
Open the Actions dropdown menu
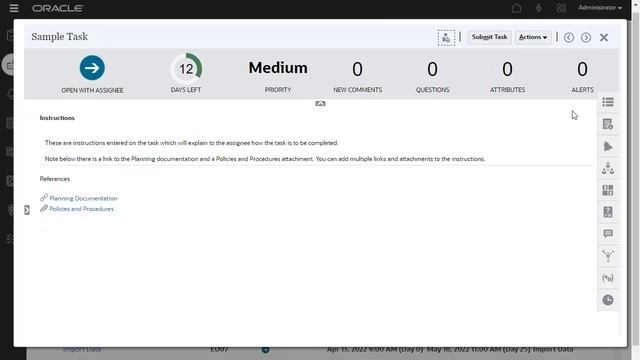[x=533, y=37]
